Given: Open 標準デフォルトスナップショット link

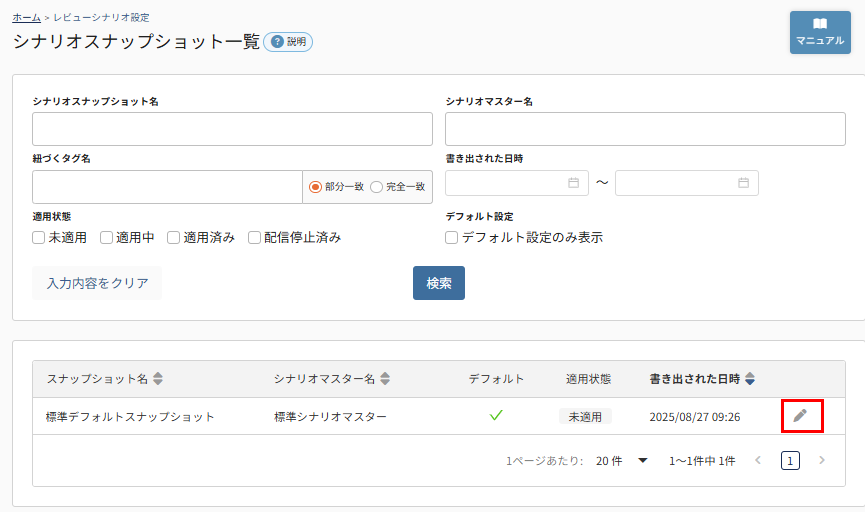Looking at the screenshot, I should (x=130, y=417).
